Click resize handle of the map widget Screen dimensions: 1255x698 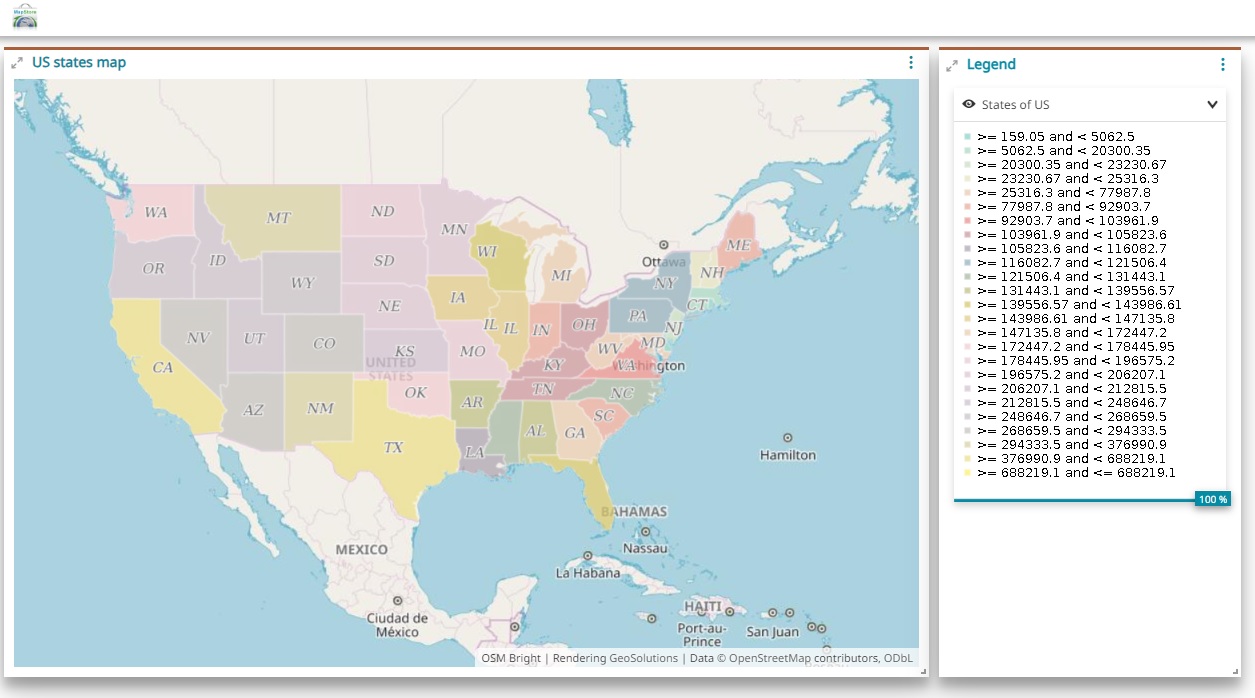pos(923,671)
